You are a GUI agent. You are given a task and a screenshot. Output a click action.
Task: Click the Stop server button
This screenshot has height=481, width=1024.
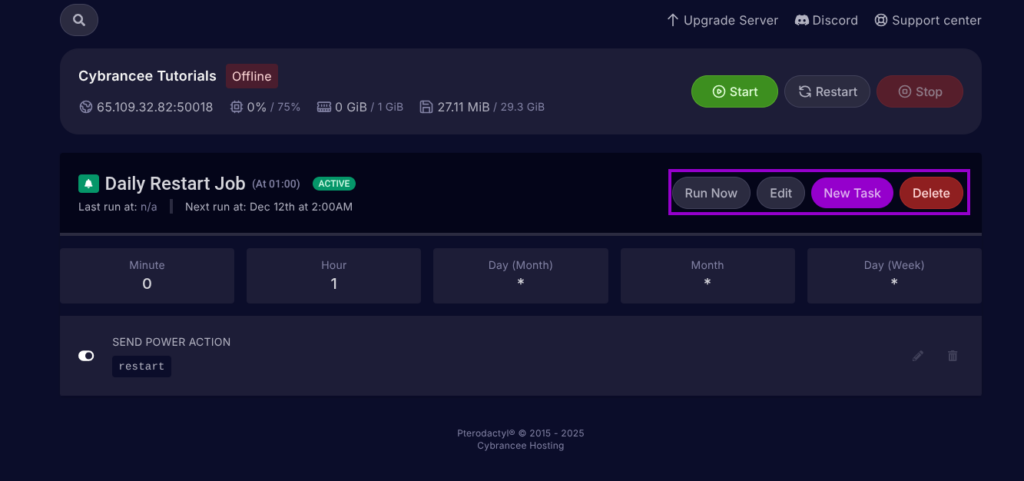tap(920, 91)
